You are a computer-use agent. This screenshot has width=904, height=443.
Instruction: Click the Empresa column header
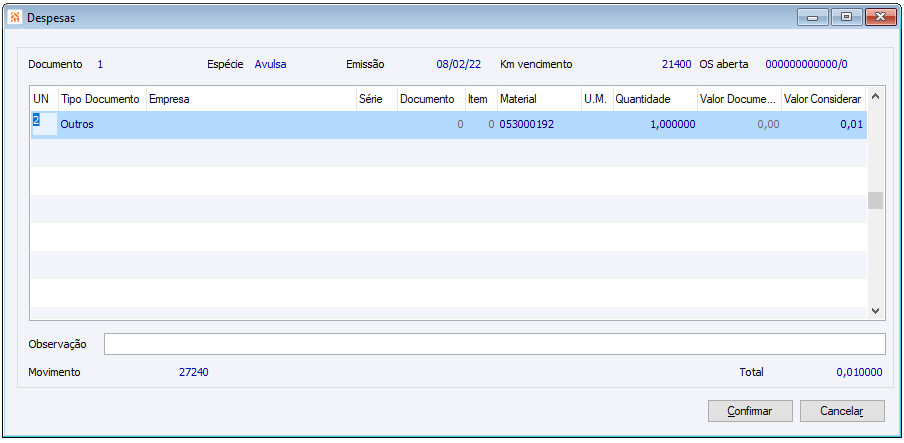[x=251, y=99]
